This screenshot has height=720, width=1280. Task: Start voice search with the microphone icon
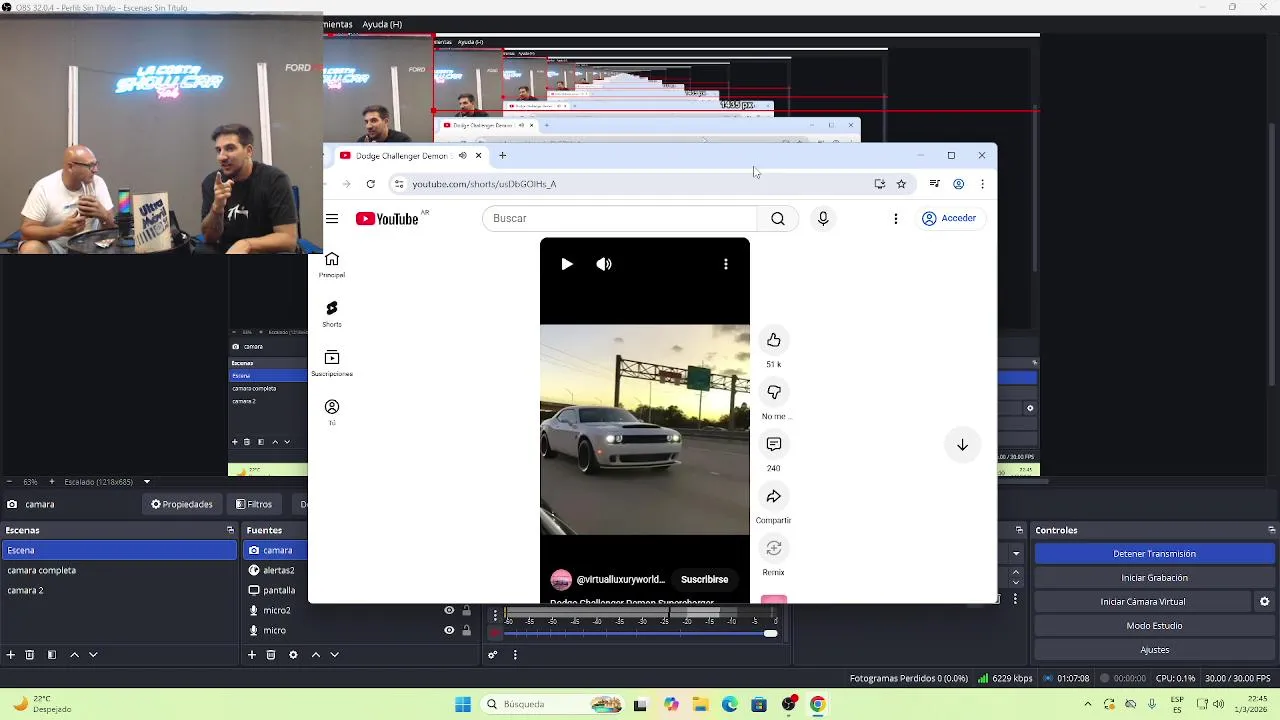click(x=823, y=218)
